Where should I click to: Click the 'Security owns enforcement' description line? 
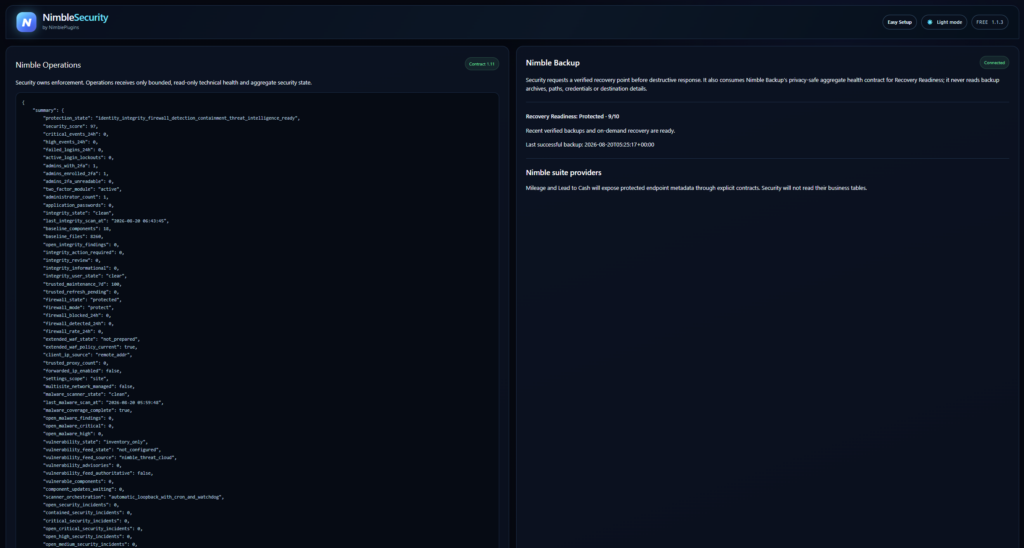(x=163, y=83)
